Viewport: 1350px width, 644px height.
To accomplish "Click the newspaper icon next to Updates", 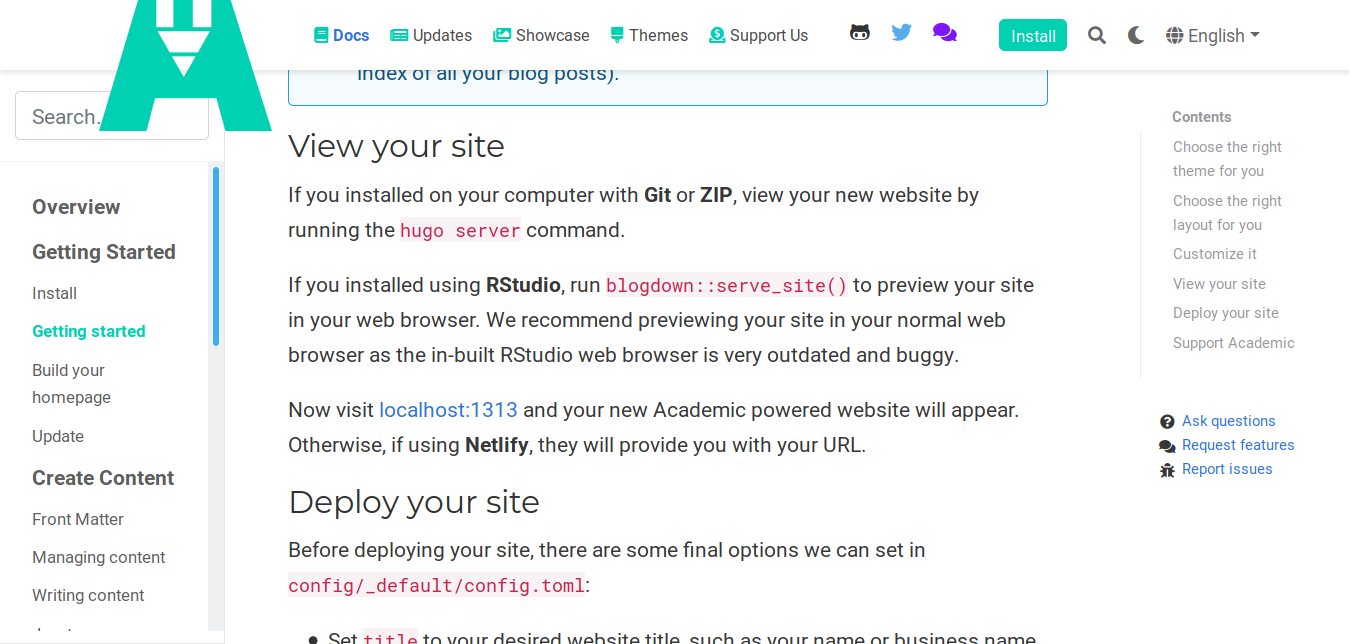I will coord(399,35).
